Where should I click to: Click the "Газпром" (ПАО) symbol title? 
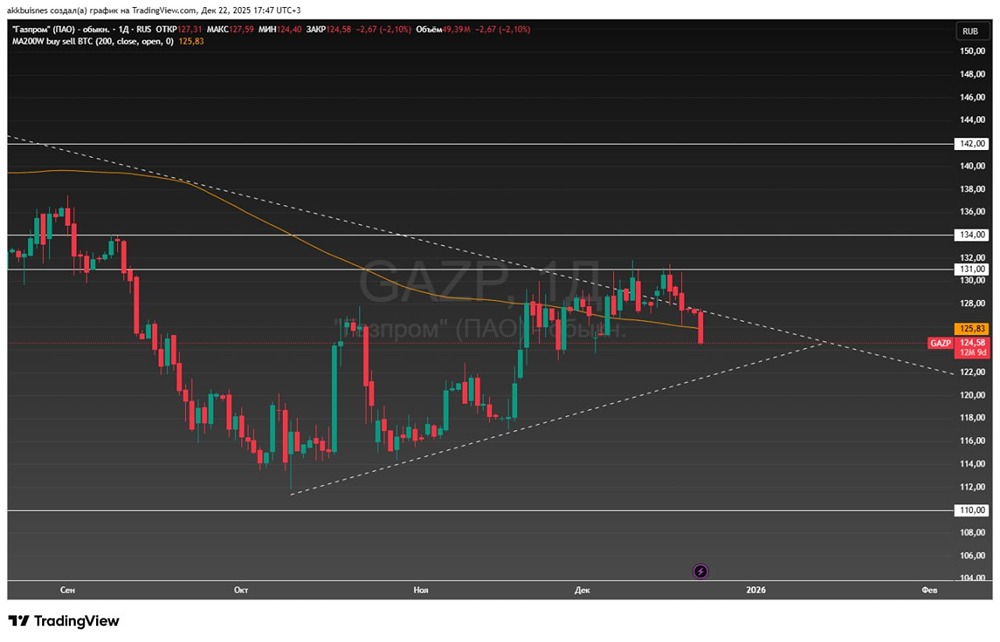pos(61,29)
